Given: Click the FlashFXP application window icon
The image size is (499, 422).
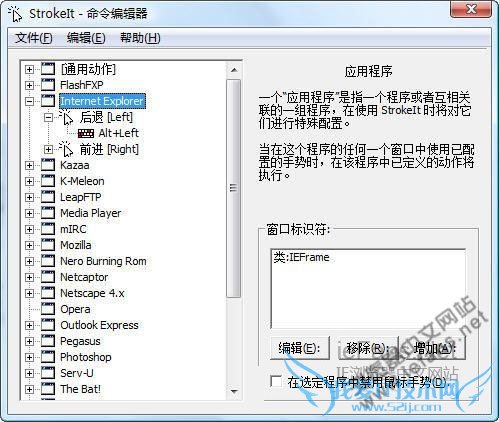Looking at the screenshot, I should click(x=48, y=85).
